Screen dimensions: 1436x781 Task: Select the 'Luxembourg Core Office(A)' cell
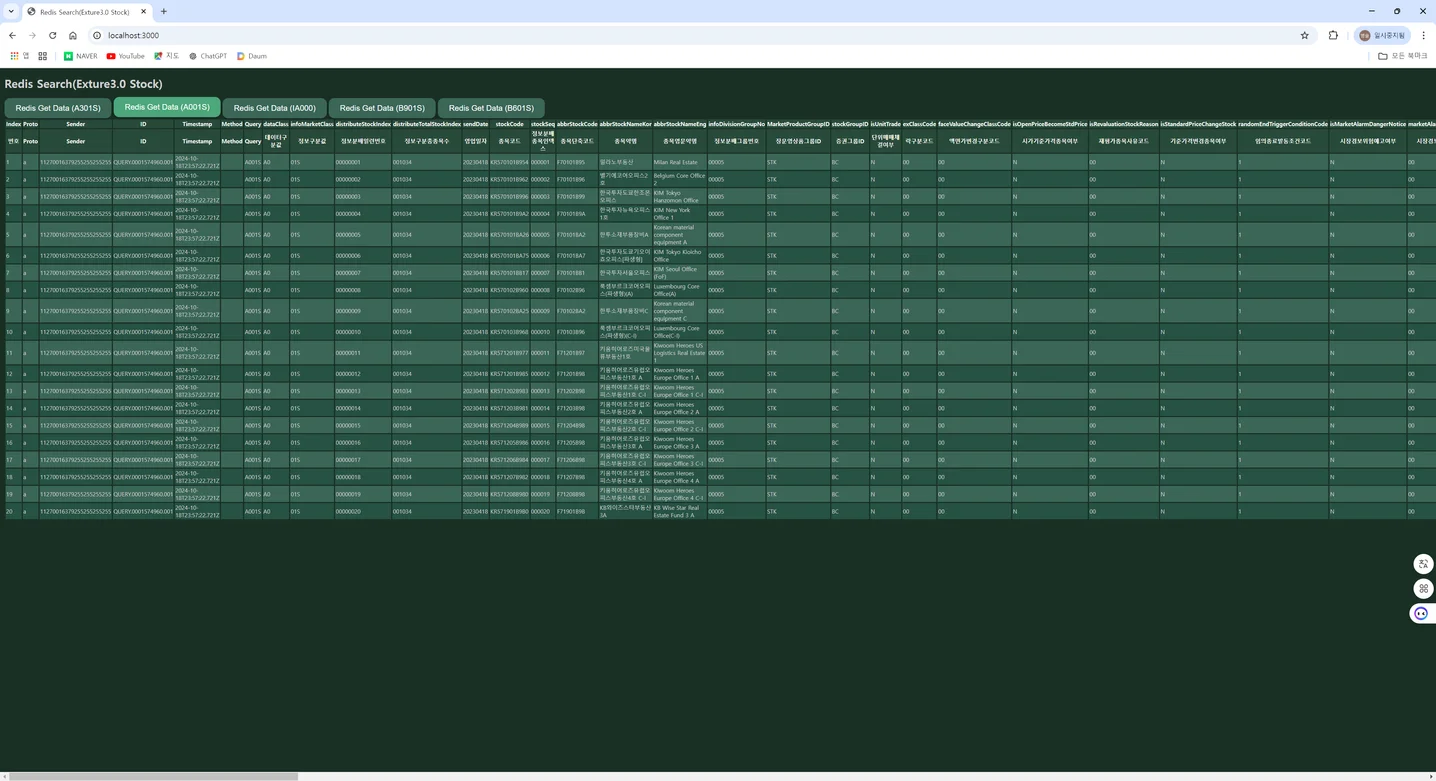click(x=680, y=289)
